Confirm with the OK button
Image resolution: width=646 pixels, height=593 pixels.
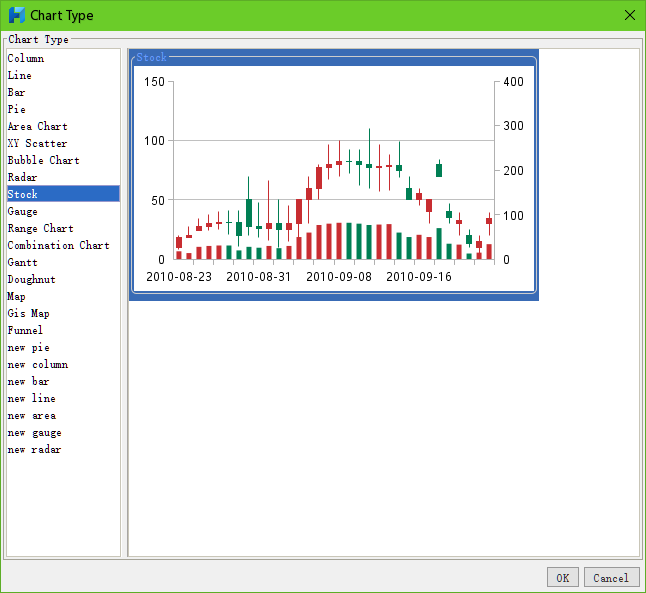pyautogui.click(x=563, y=577)
